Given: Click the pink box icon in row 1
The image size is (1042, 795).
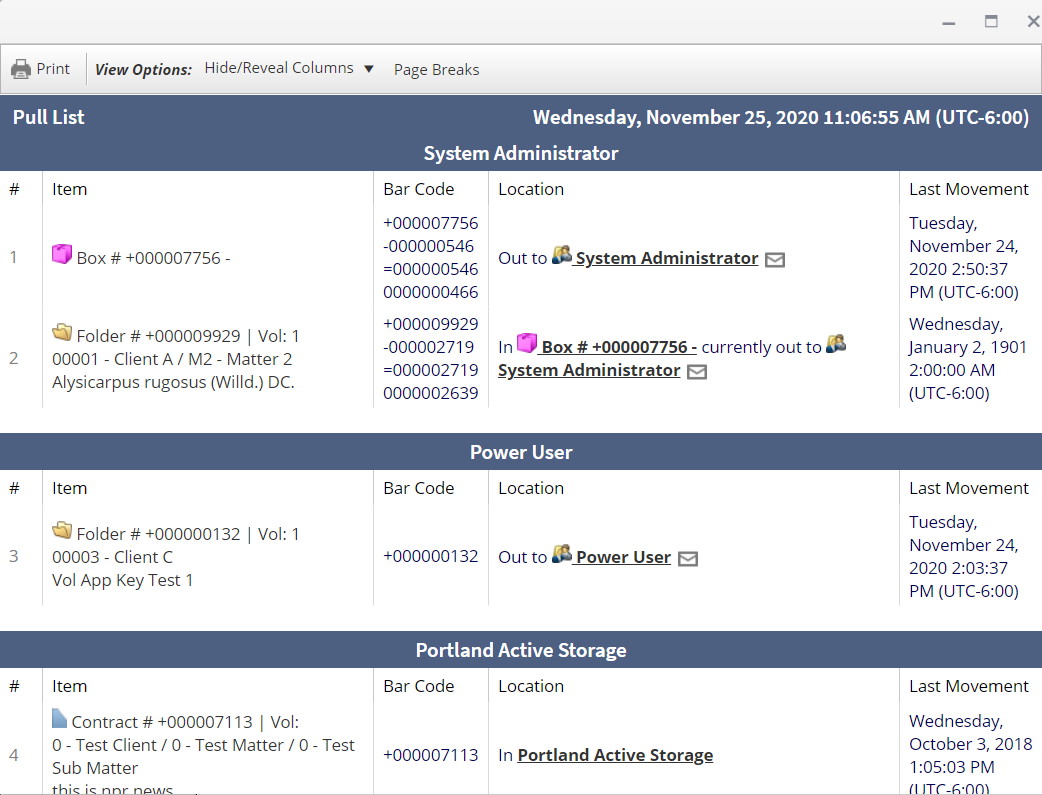Looking at the screenshot, I should tap(62, 254).
